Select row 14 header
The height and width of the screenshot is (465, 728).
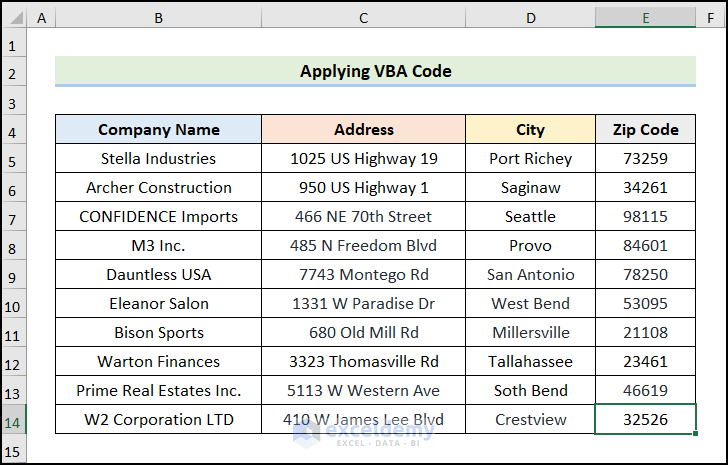pos(13,420)
